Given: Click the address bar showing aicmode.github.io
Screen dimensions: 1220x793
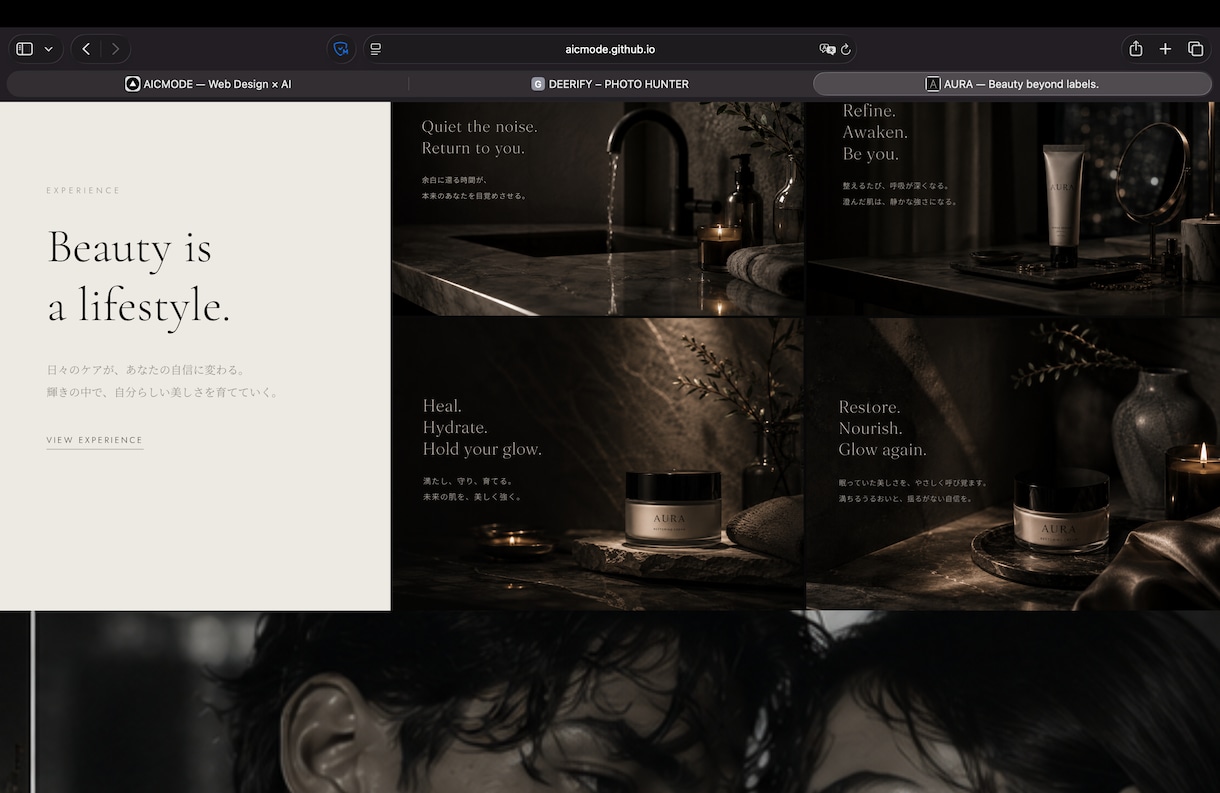Looking at the screenshot, I should (610, 49).
